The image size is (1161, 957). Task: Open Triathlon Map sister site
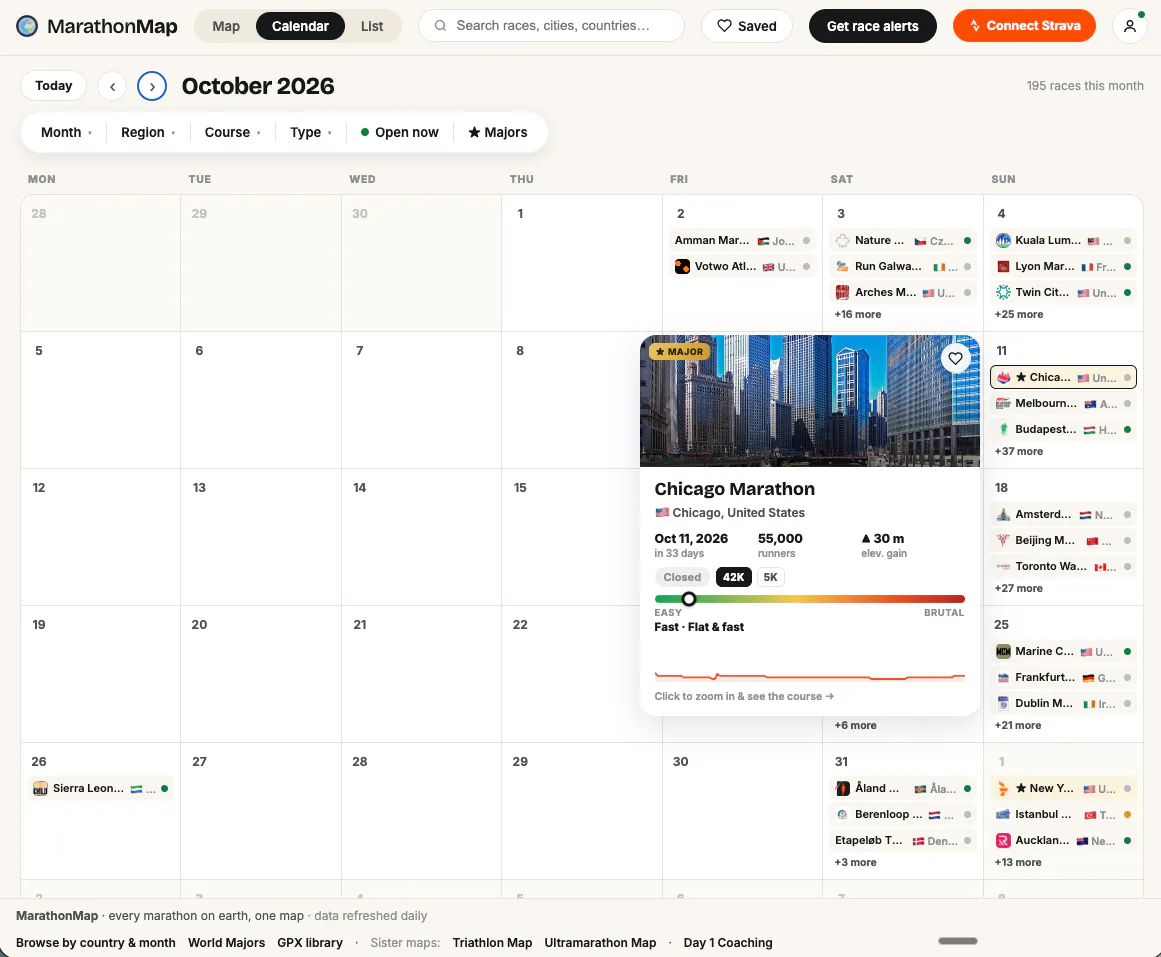[492, 942]
